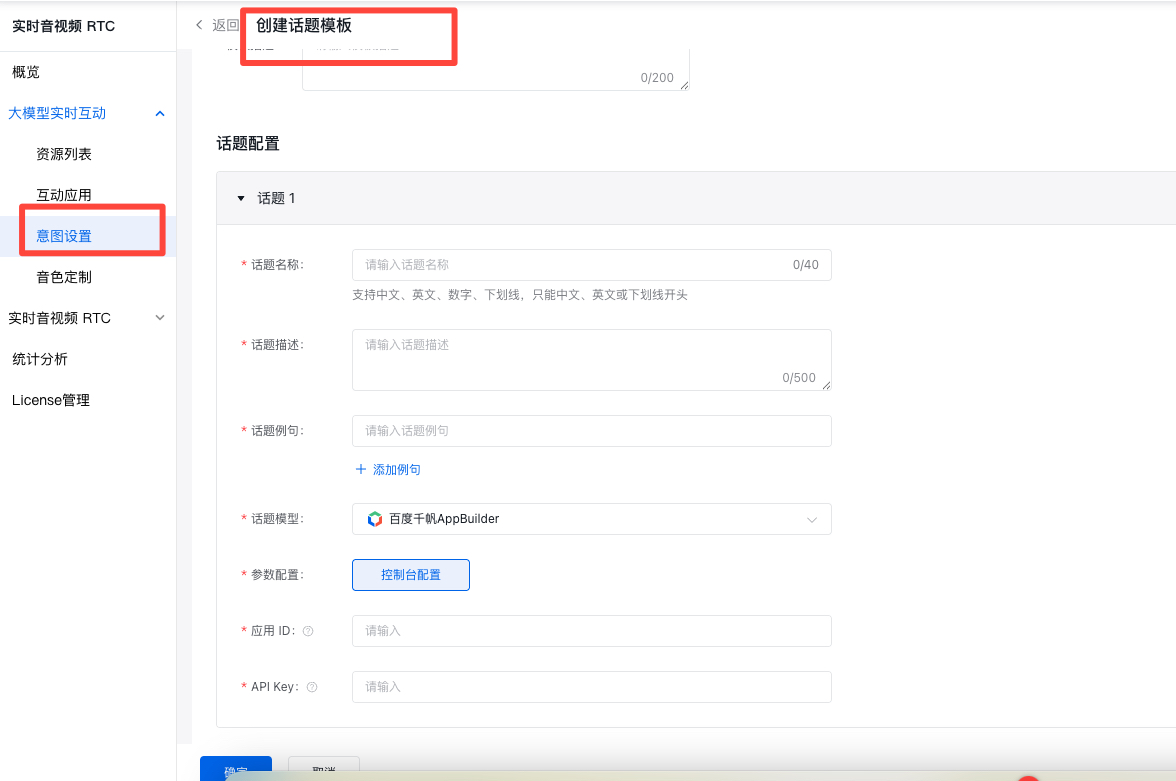1176x781 pixels.
Task: Collapse the 大模型实时互动 sidebar group
Action: [160, 114]
